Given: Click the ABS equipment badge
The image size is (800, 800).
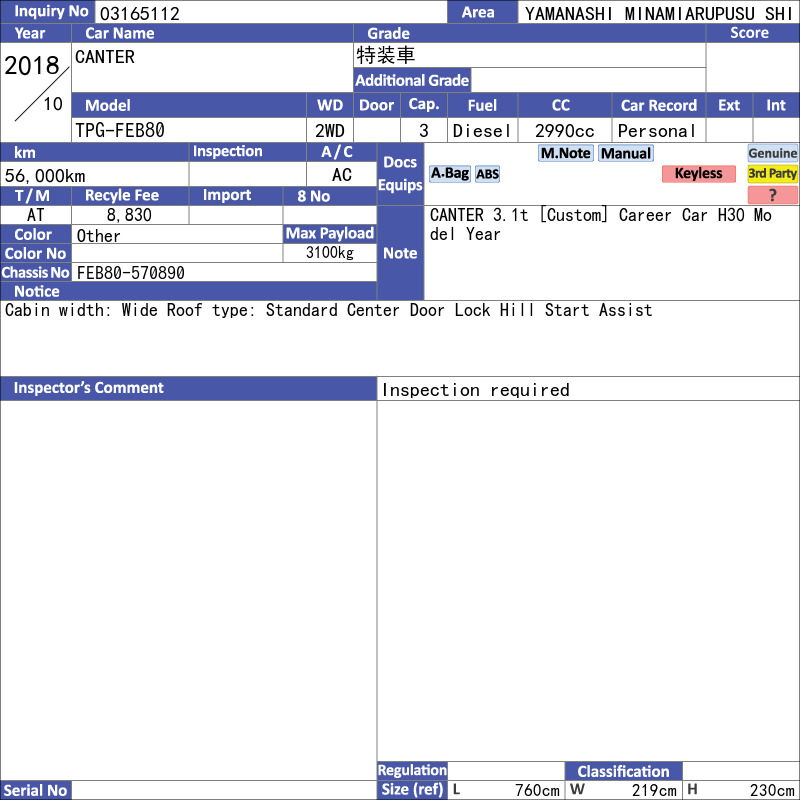Looking at the screenshot, I should [x=487, y=174].
